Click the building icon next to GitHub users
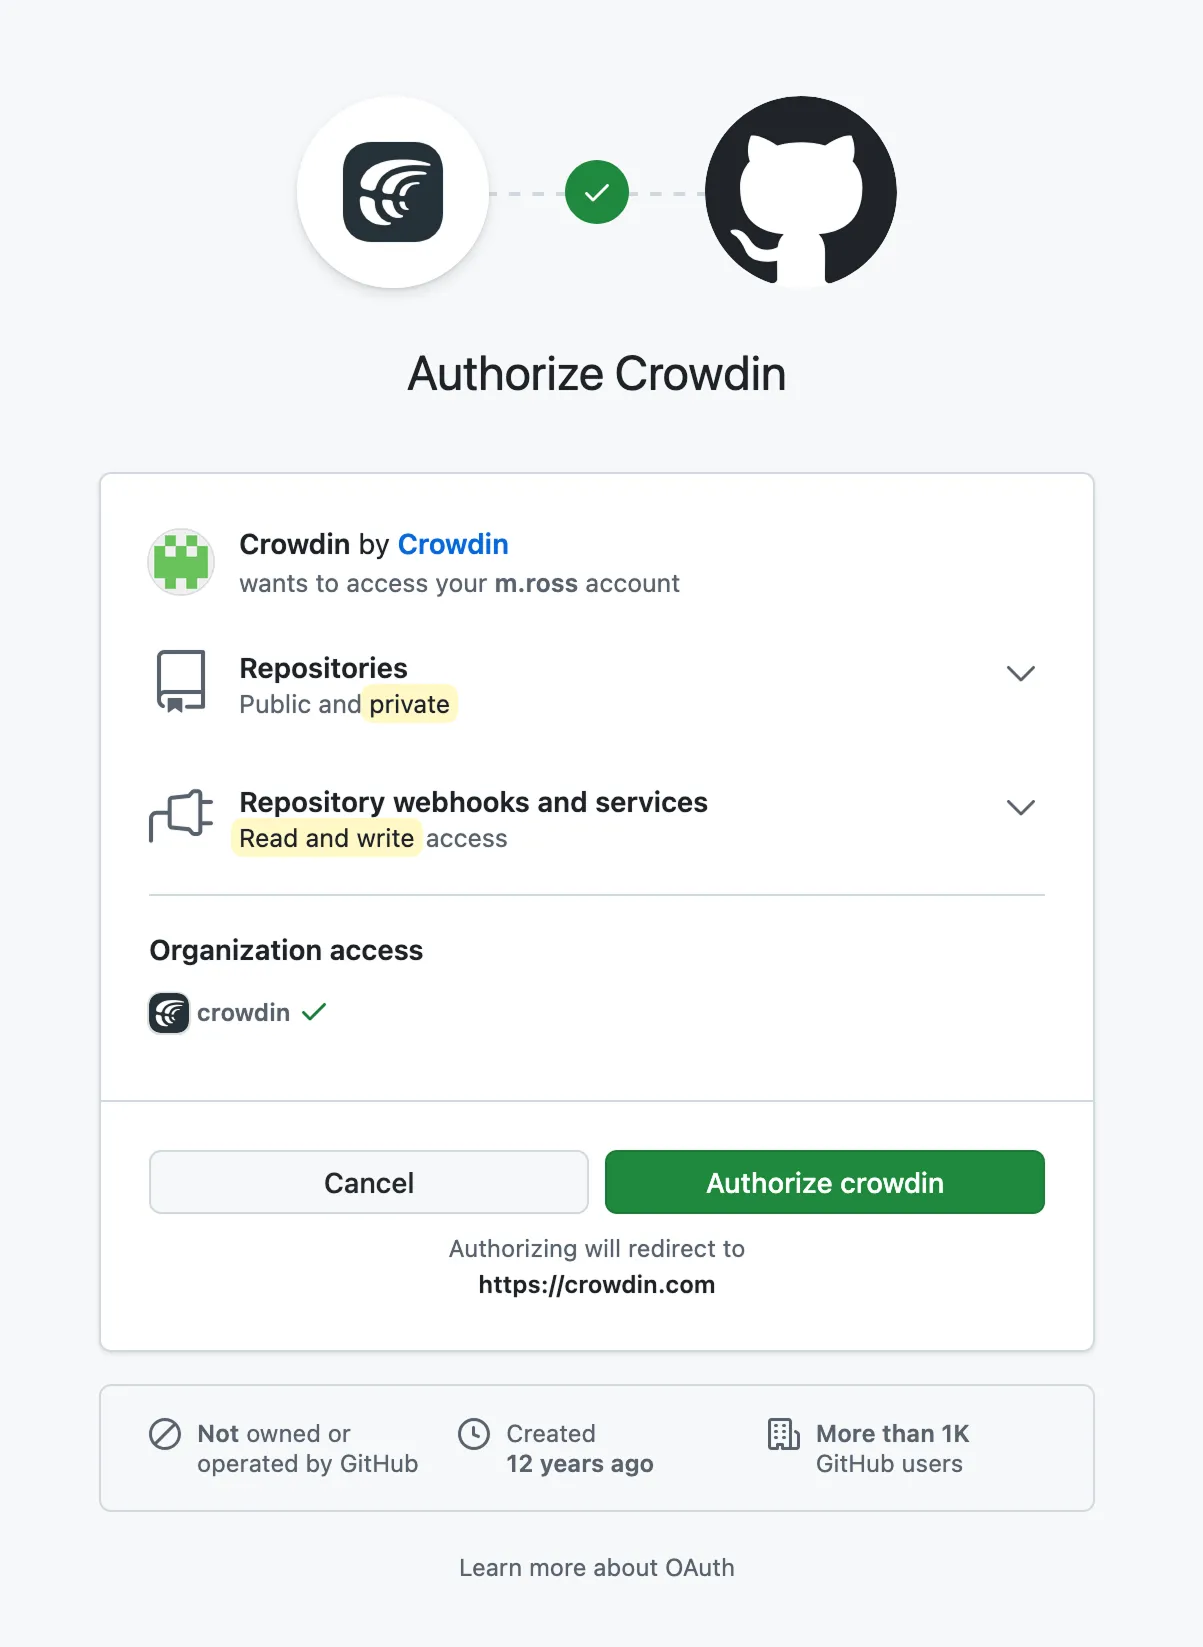1203x1647 pixels. (x=784, y=1434)
